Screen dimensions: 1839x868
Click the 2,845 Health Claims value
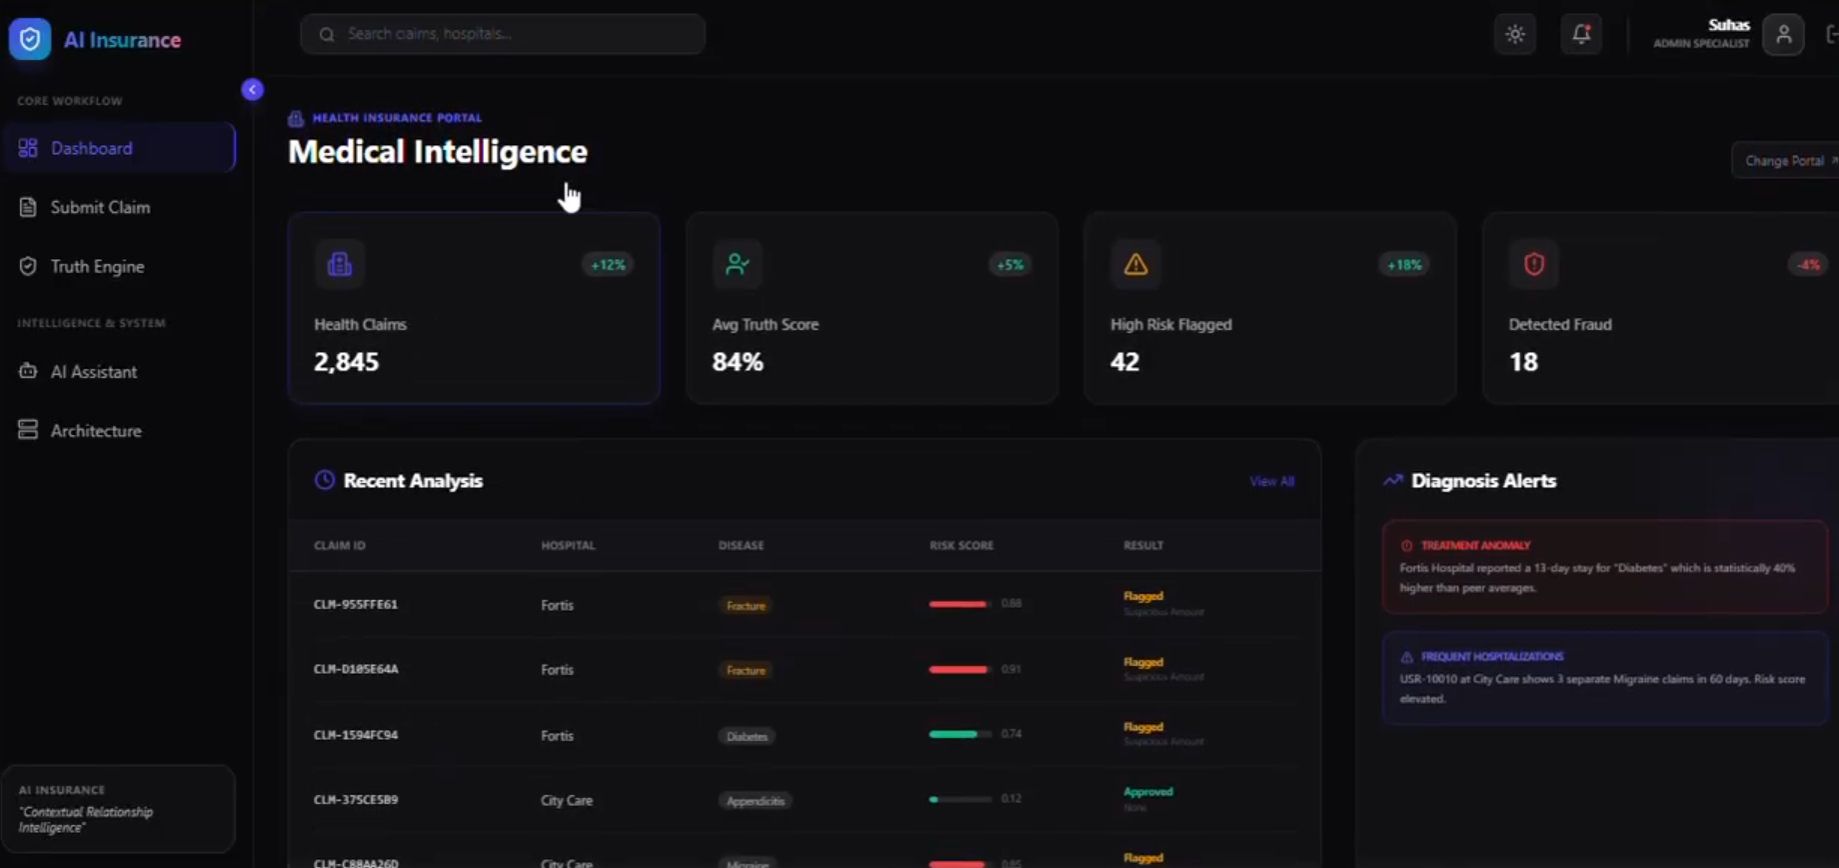[x=346, y=362]
